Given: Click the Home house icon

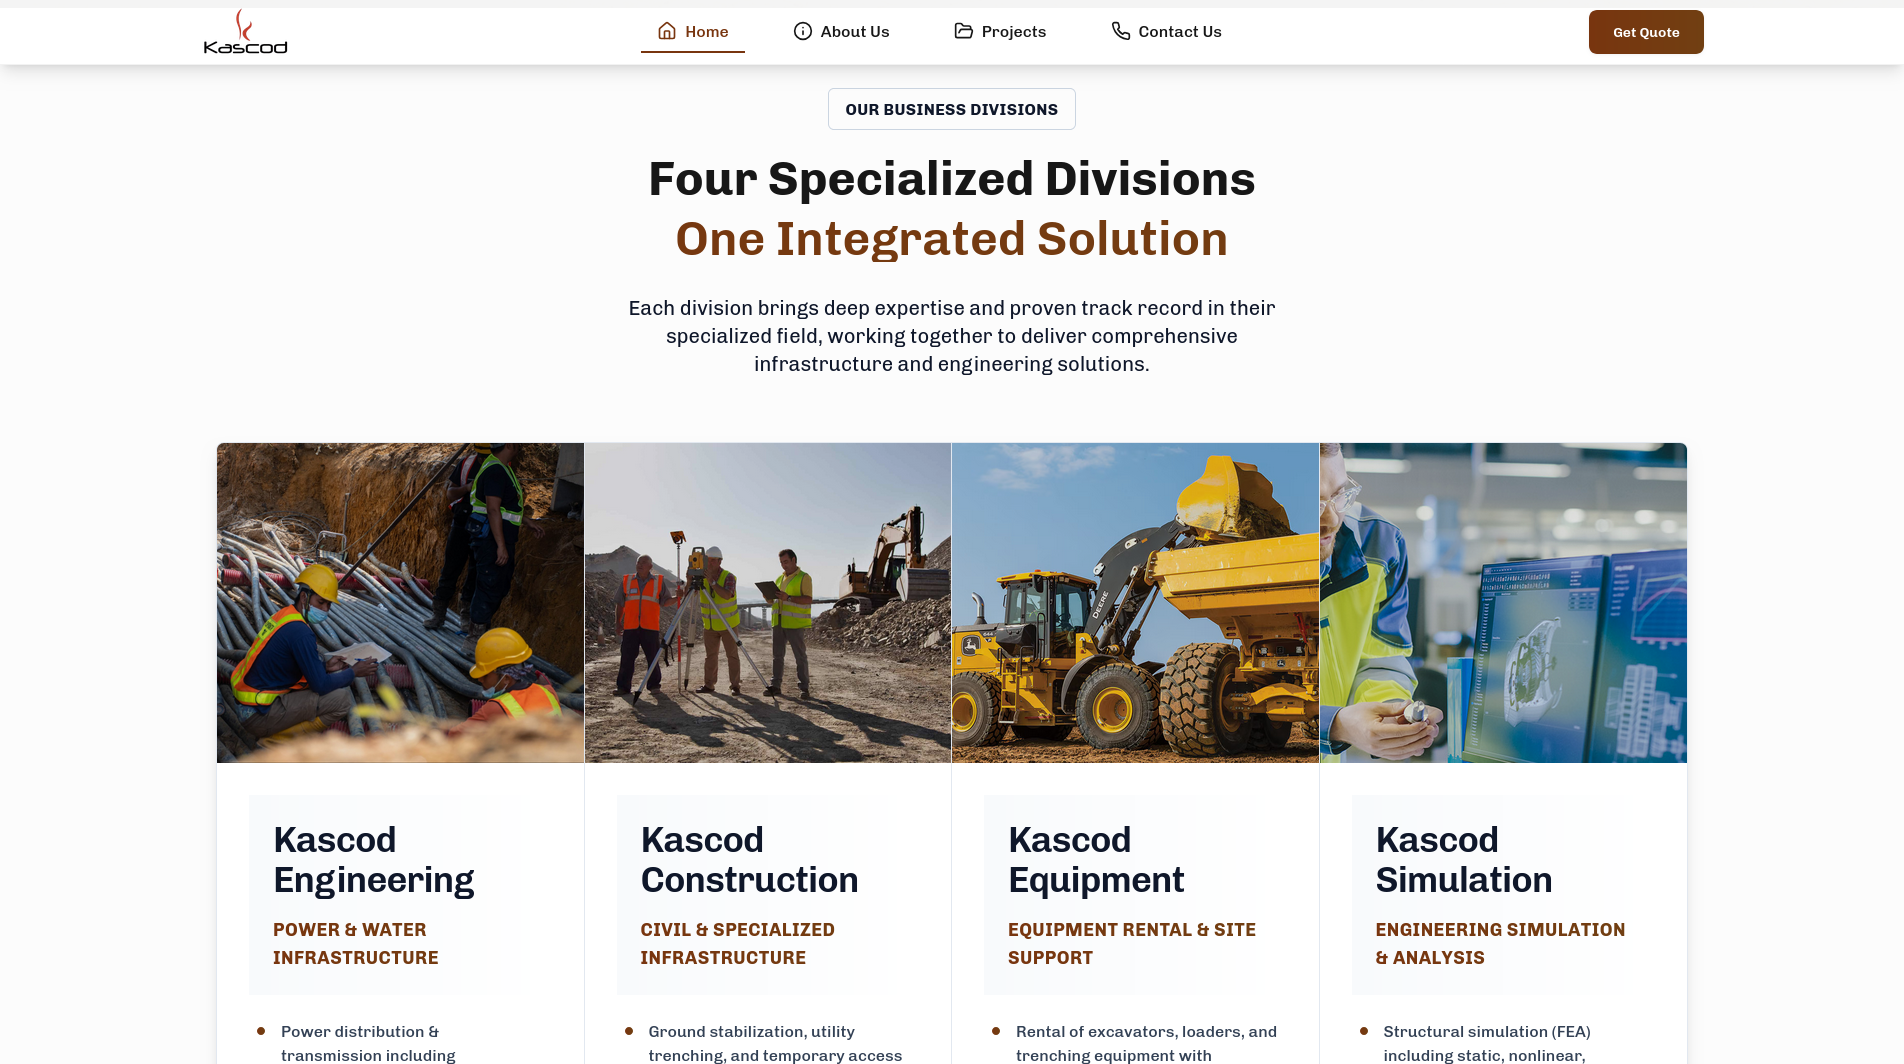Looking at the screenshot, I should (x=667, y=31).
